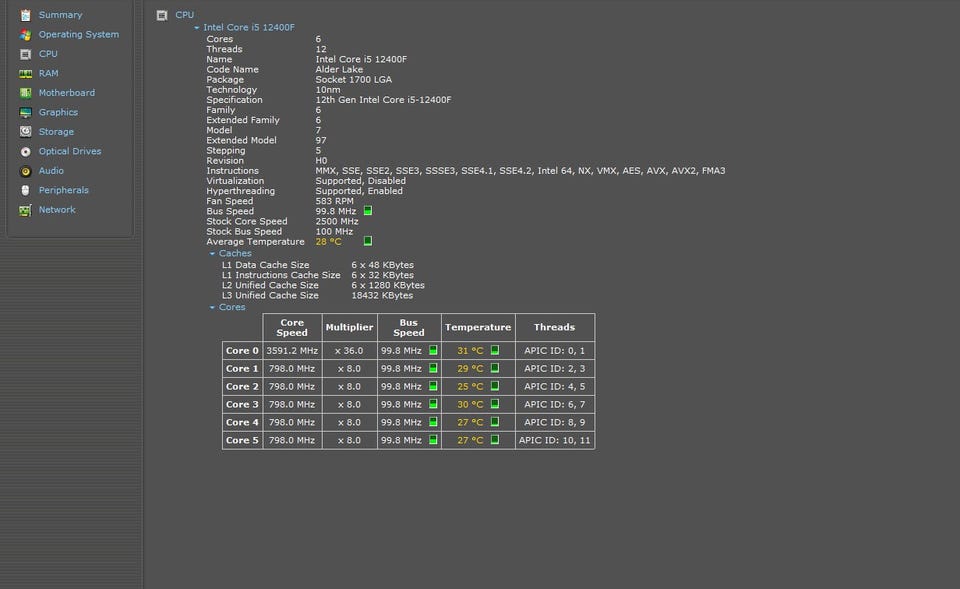The width and height of the screenshot is (960, 589).
Task: Click Core 0 temperature graph icon
Action: click(x=495, y=350)
